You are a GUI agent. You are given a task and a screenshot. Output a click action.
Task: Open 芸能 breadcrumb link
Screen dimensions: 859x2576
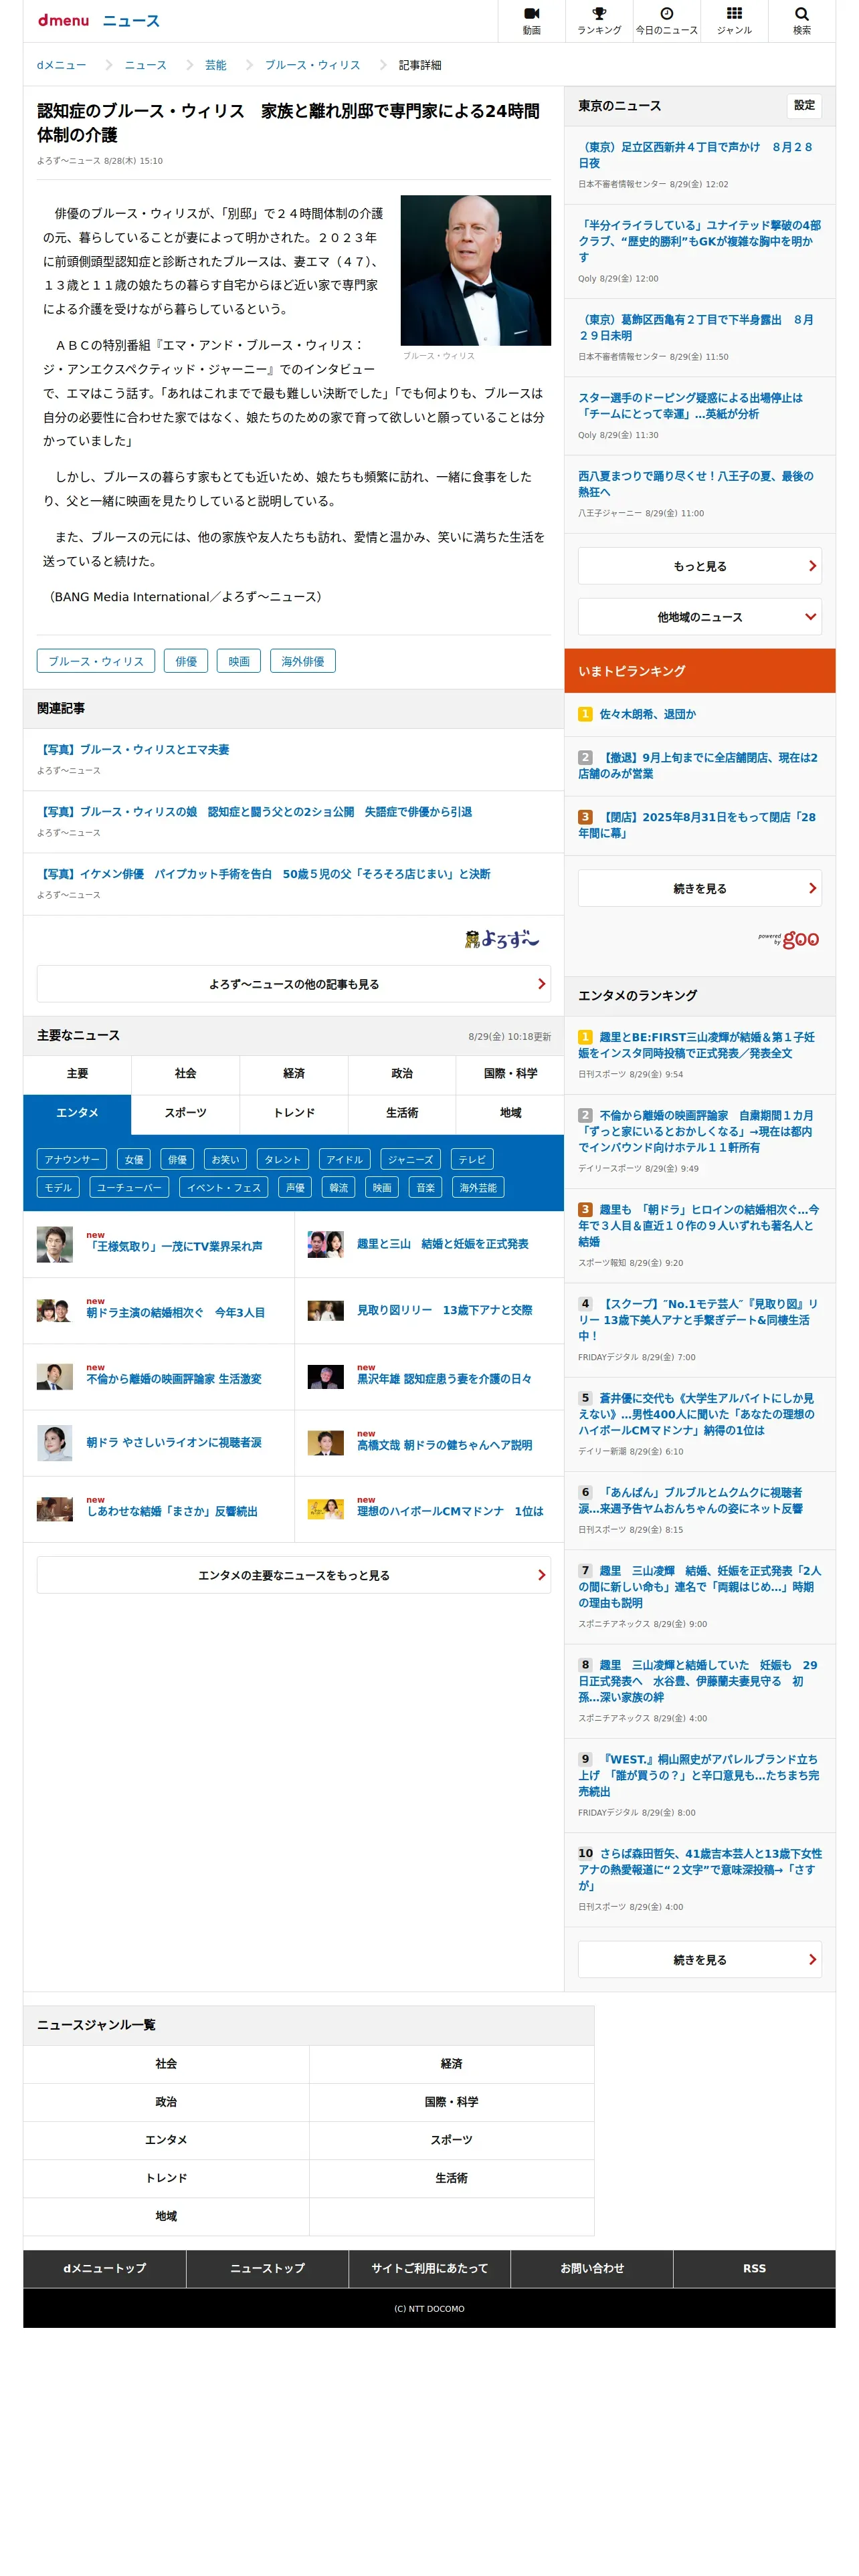pyautogui.click(x=216, y=65)
